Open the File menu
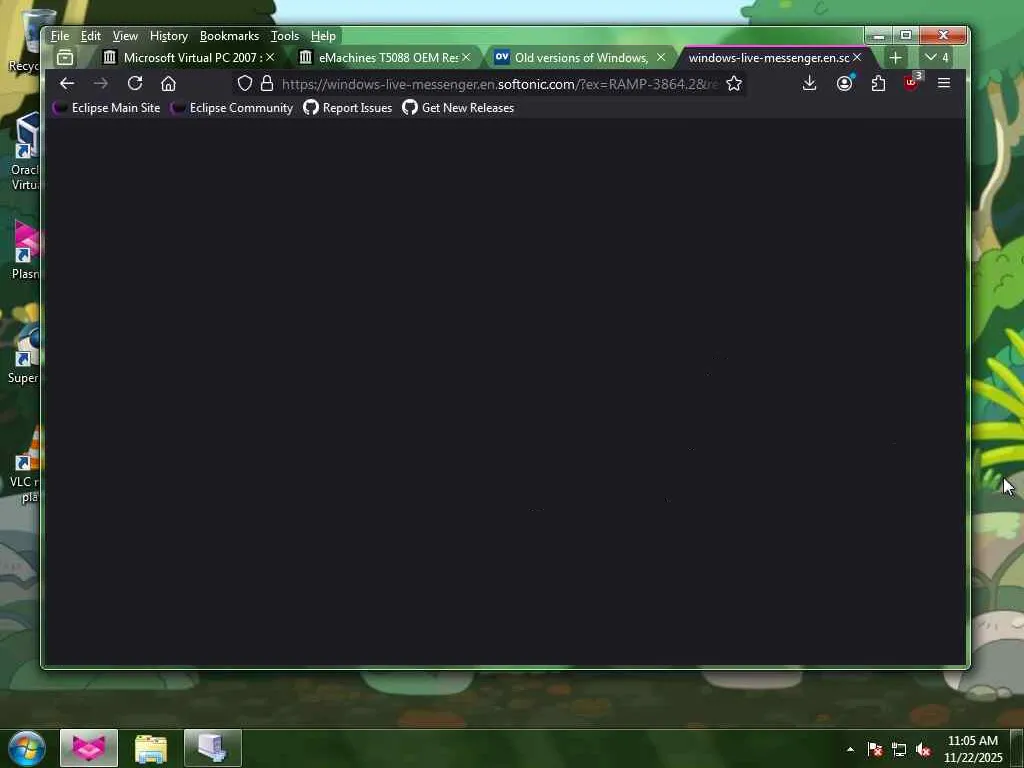 pos(59,36)
